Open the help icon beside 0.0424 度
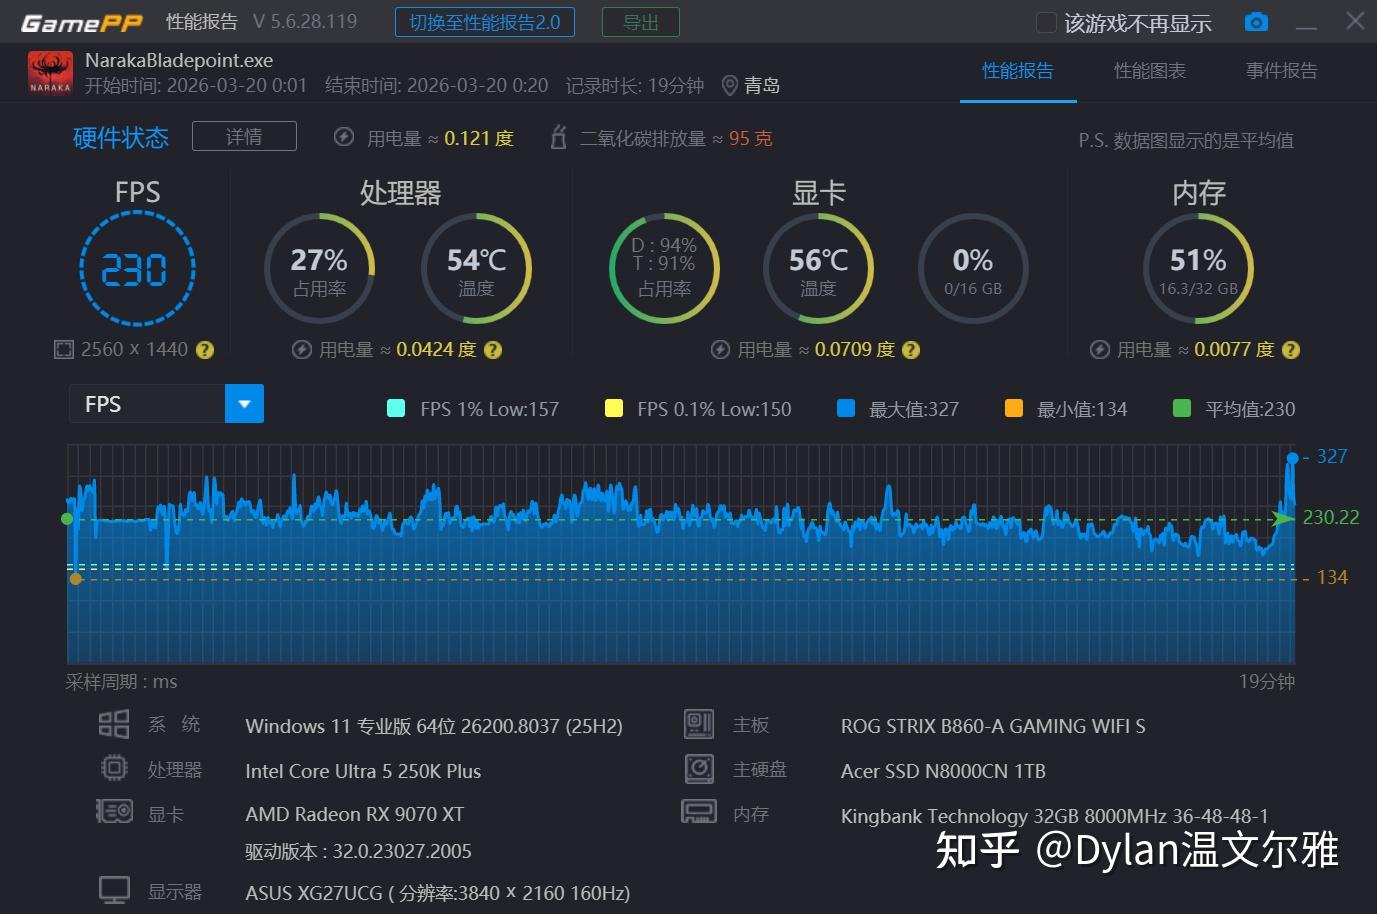The height and width of the screenshot is (914, 1377). [493, 350]
